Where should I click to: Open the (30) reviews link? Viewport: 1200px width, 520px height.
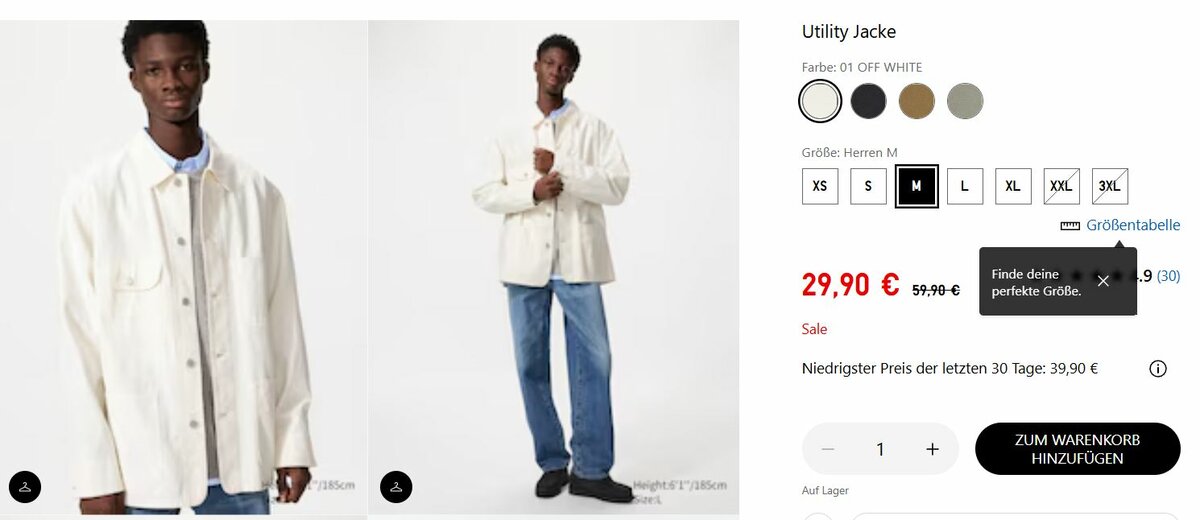[1168, 276]
